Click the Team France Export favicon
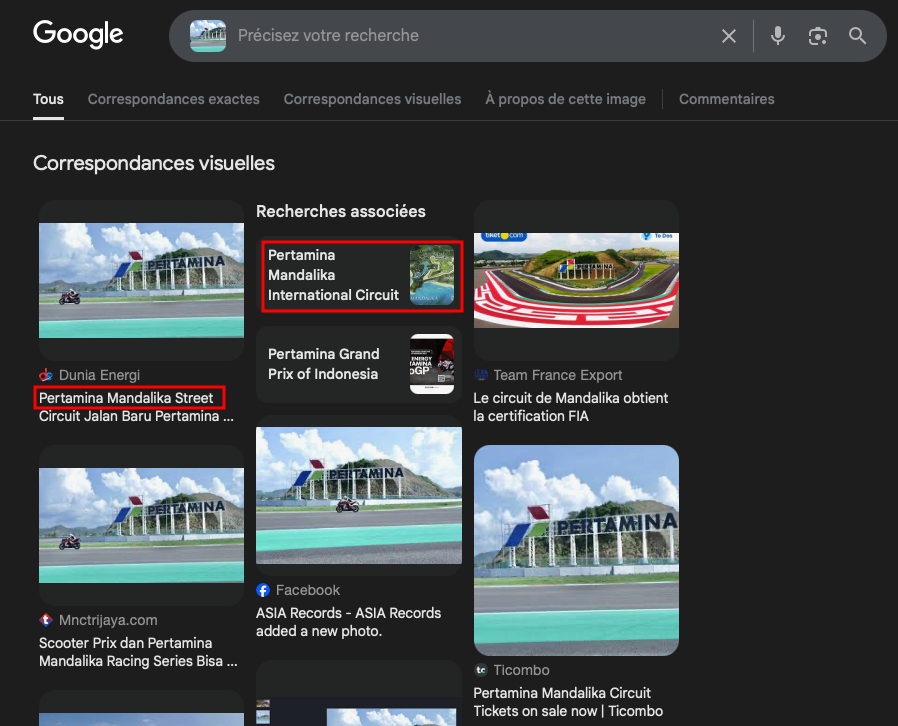The height and width of the screenshot is (726, 898). coord(480,375)
